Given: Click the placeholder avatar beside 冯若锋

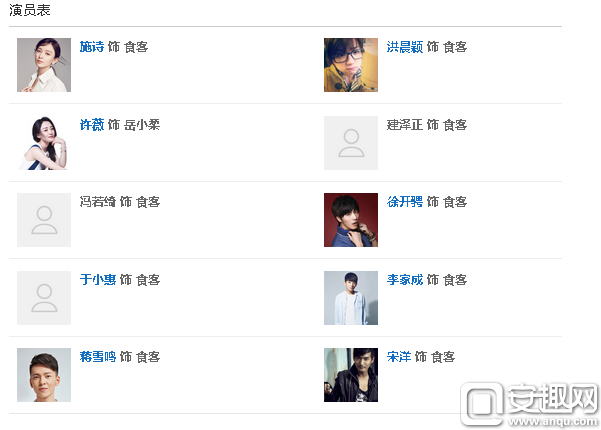Looking at the screenshot, I should (x=44, y=220).
